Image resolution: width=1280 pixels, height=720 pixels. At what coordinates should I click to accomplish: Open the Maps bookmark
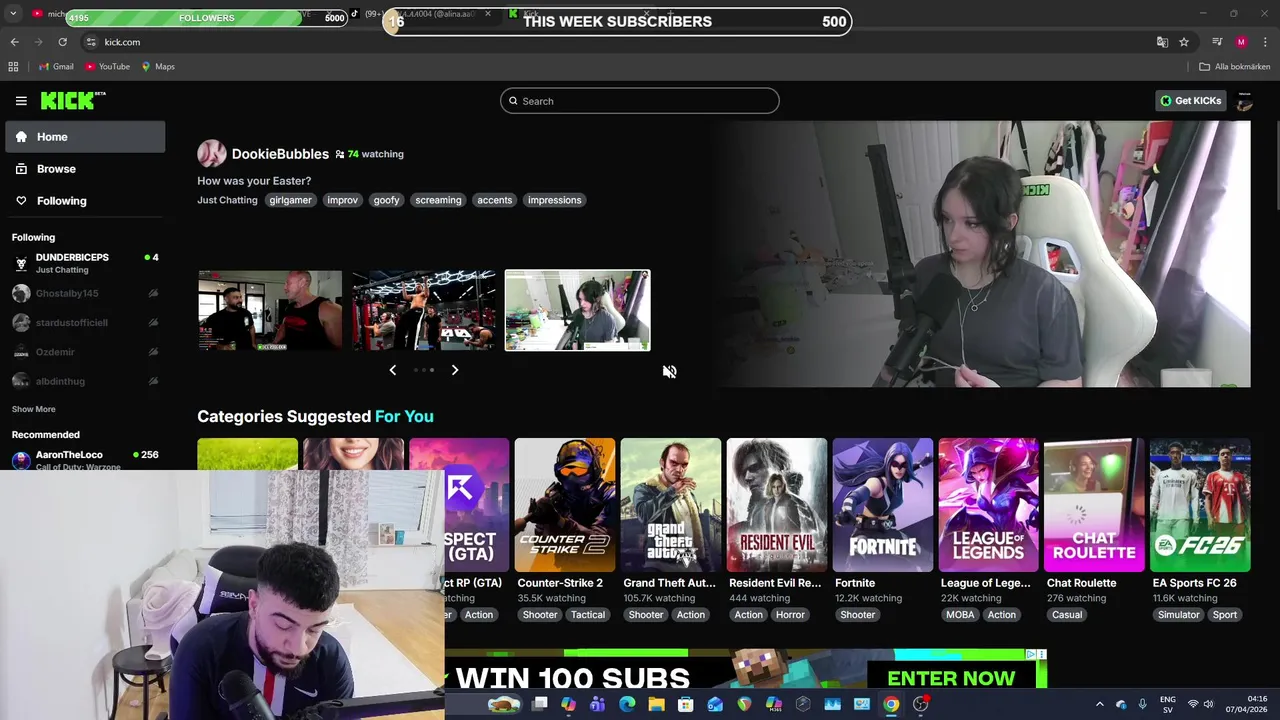click(x=158, y=67)
